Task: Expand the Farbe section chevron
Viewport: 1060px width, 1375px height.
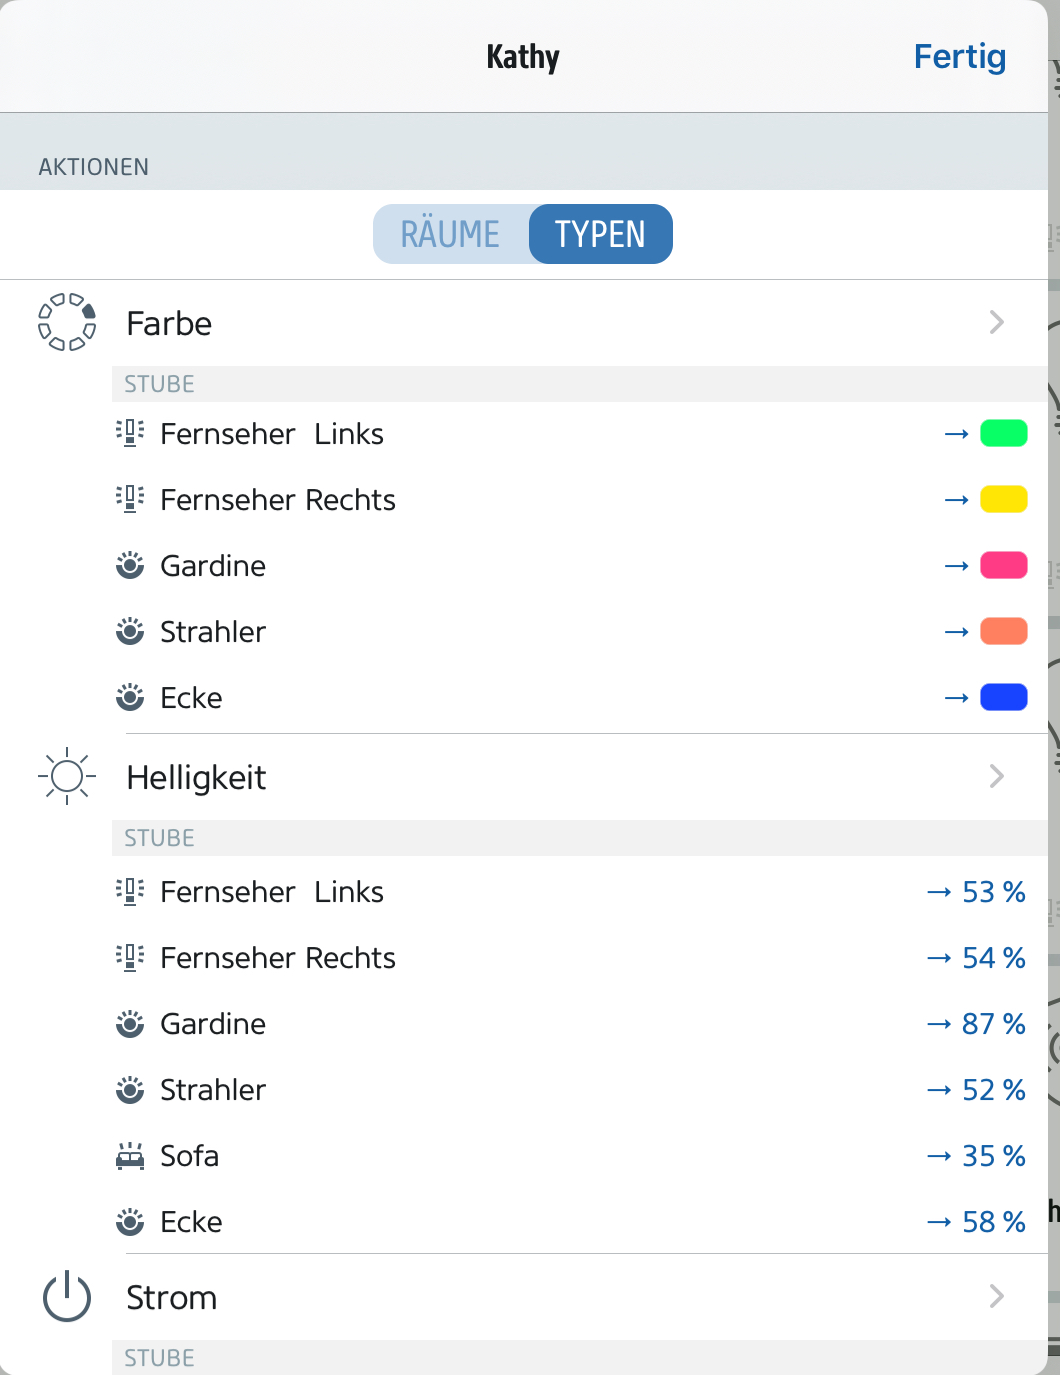Action: [996, 322]
